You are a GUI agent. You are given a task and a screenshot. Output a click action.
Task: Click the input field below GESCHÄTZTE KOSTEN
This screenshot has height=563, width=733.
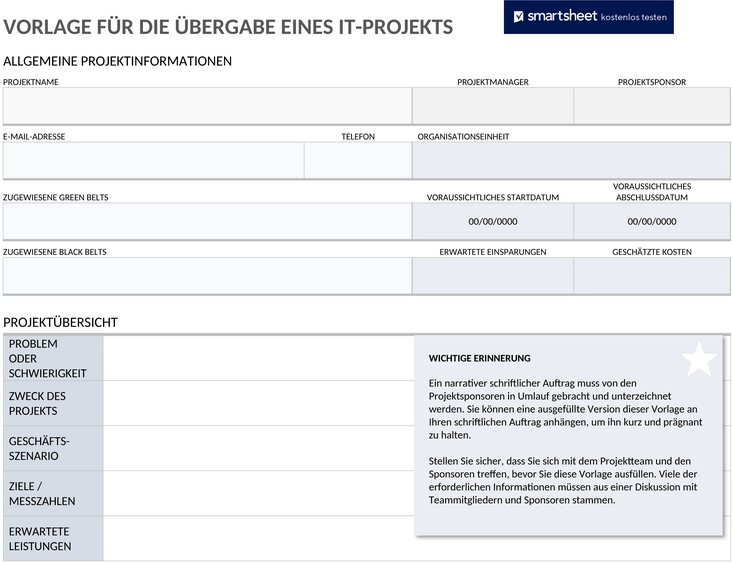[x=652, y=276]
